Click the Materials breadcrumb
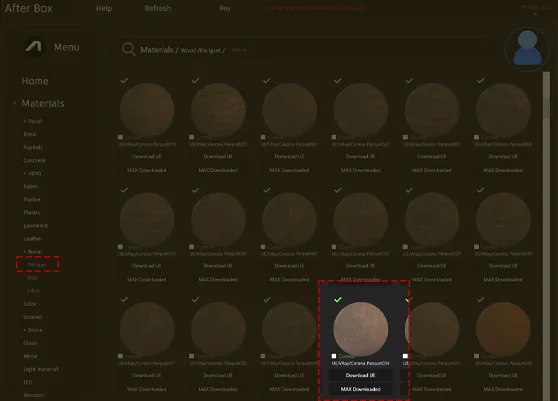This screenshot has width=558, height=401. pos(157,50)
